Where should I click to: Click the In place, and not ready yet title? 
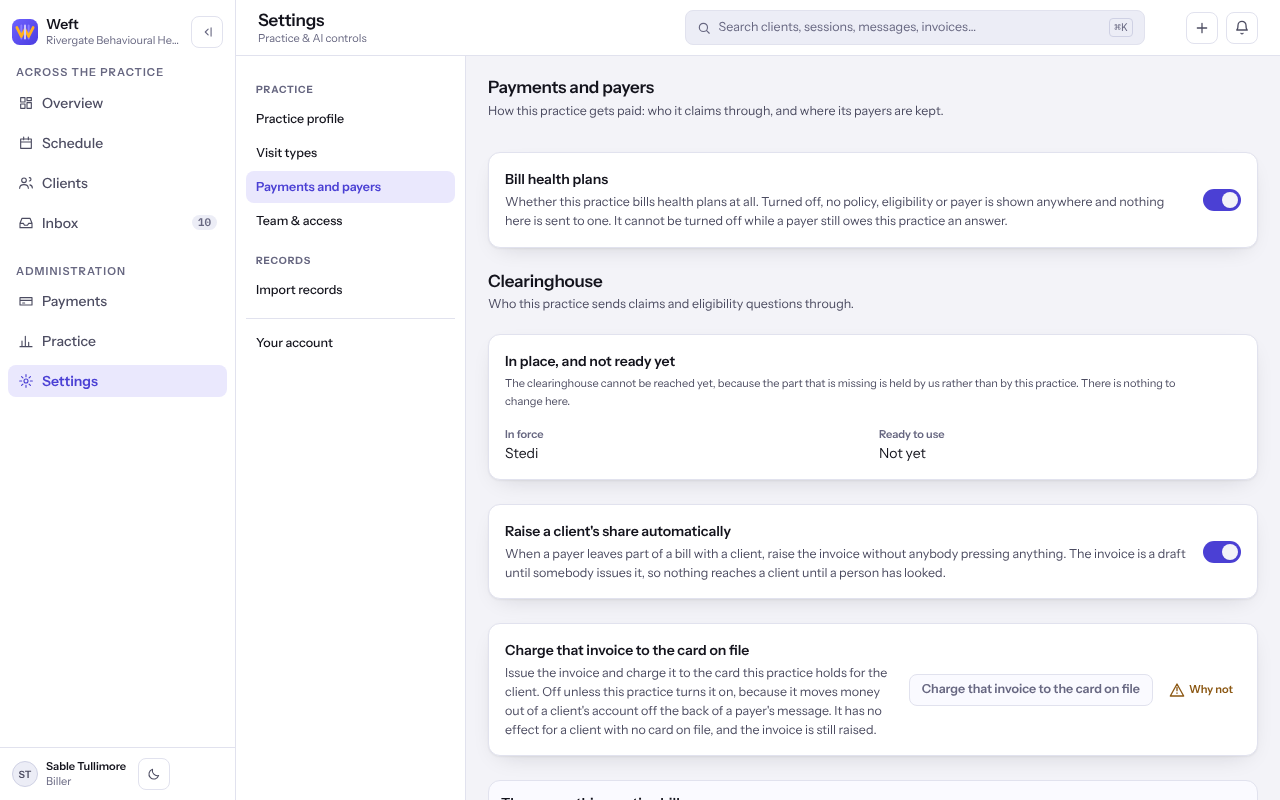(x=590, y=361)
